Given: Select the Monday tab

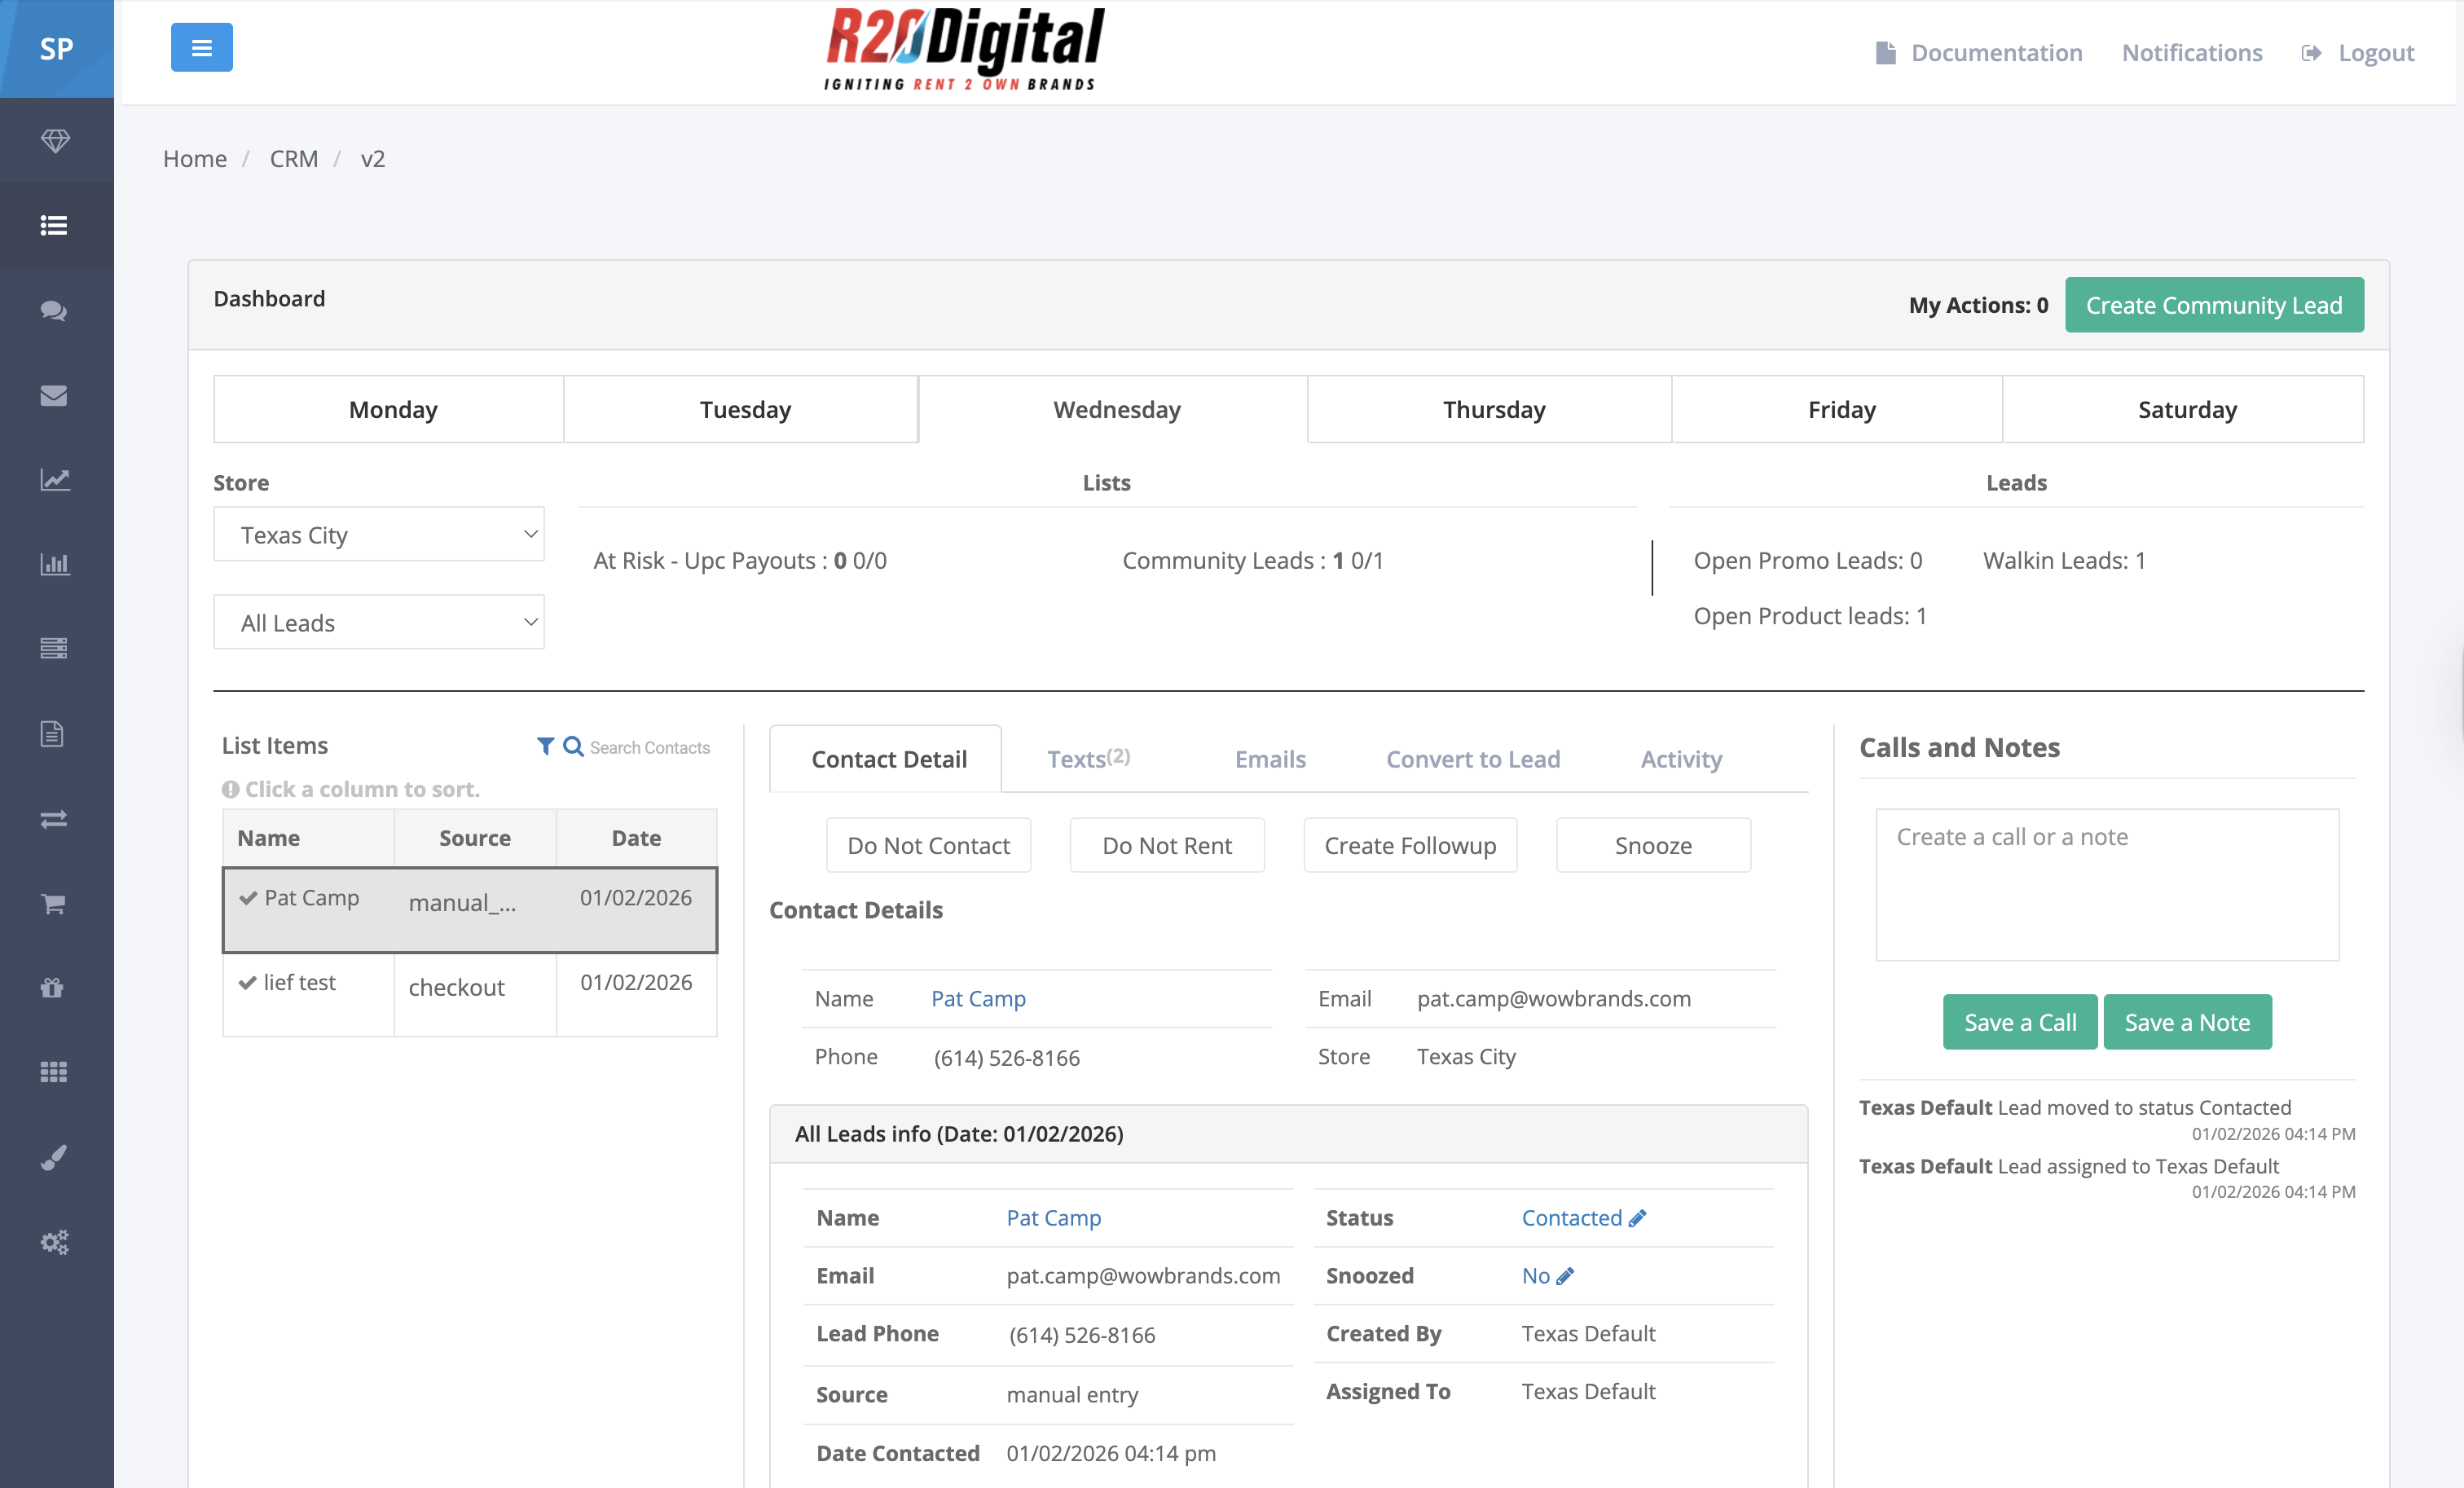Looking at the screenshot, I should (x=389, y=410).
